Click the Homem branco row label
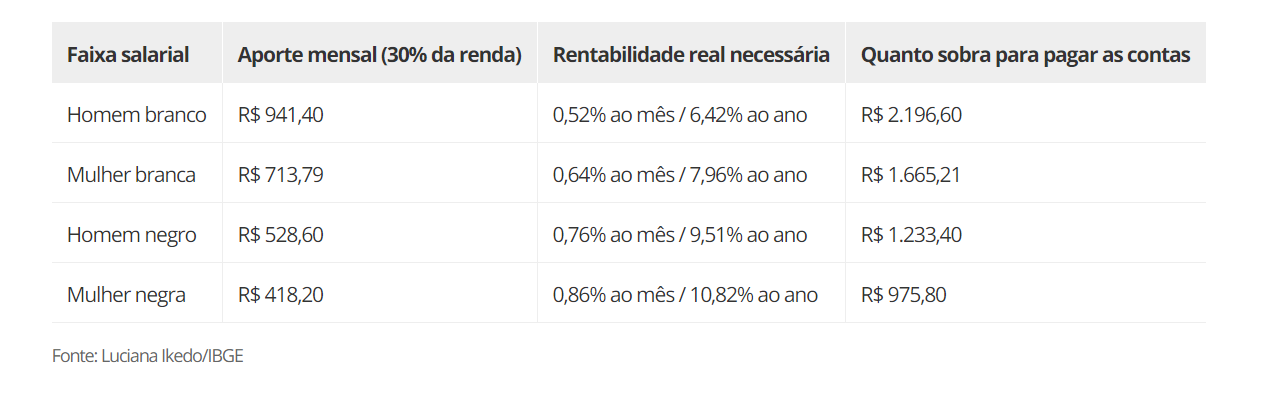The width and height of the screenshot is (1266, 394). (137, 115)
